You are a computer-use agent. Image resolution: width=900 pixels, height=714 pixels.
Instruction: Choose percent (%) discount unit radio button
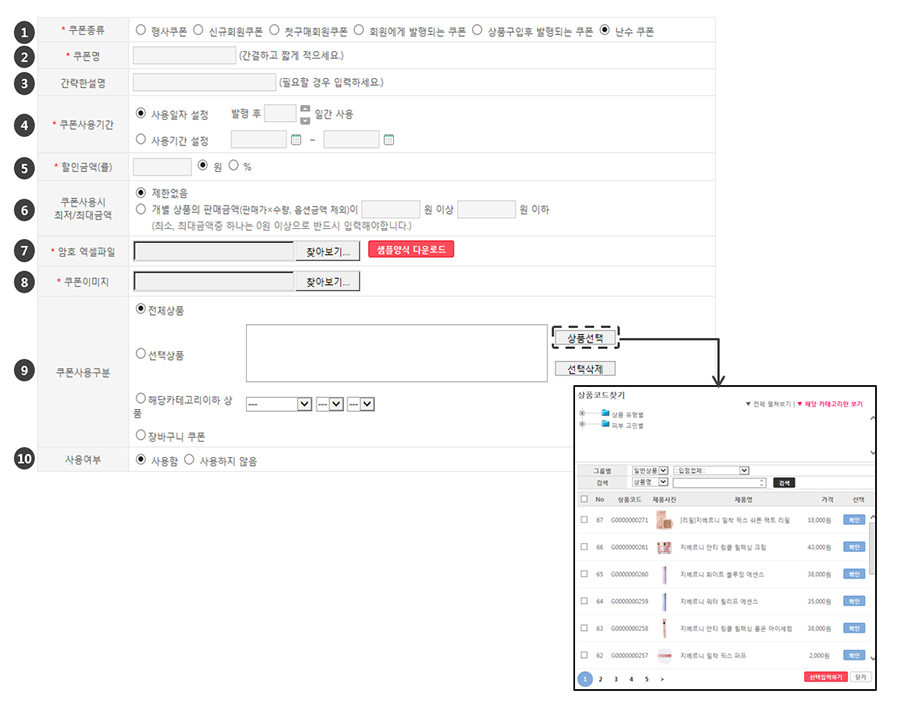click(235, 165)
